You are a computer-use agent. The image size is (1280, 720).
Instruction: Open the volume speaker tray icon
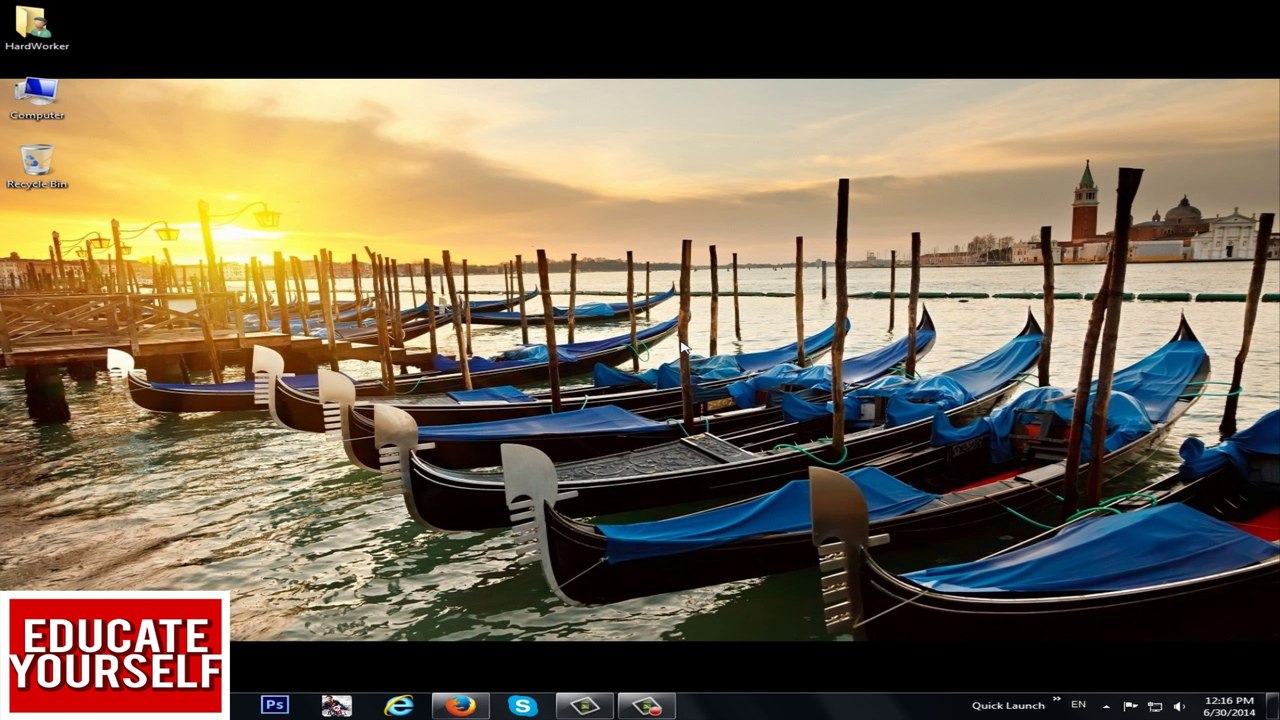click(1179, 706)
